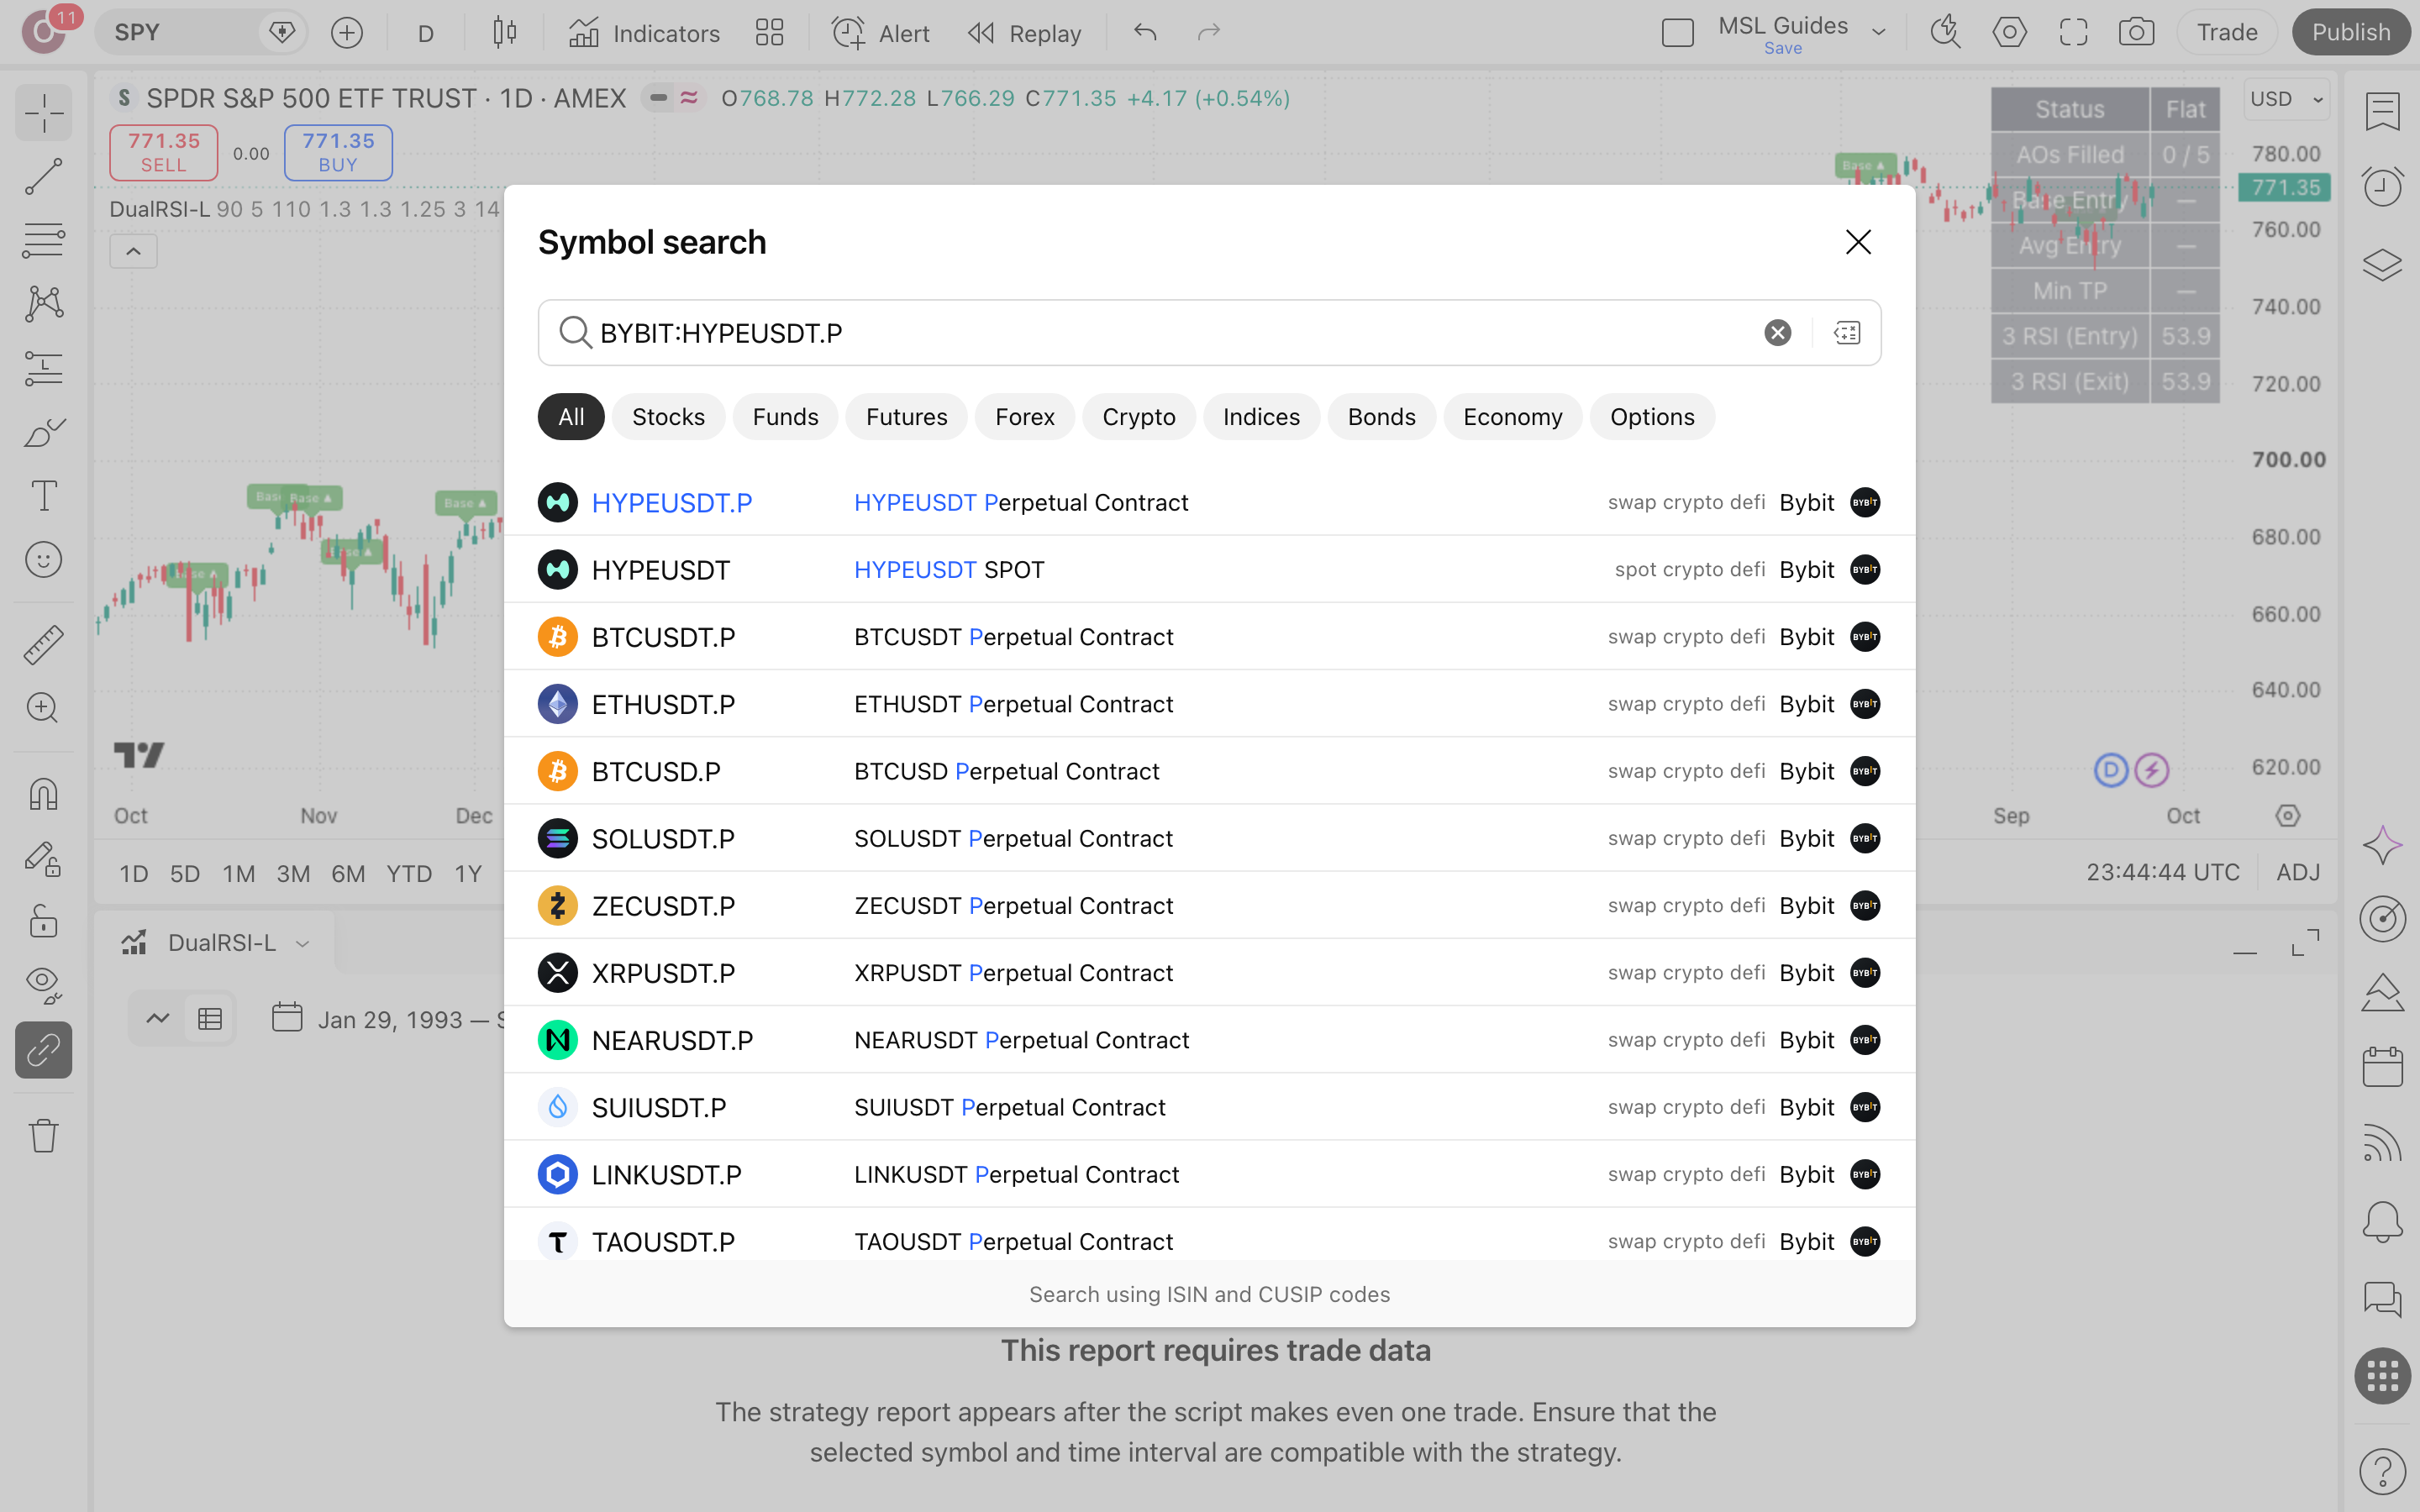The width and height of the screenshot is (2420, 1512).
Task: Take a chart snapshot with camera icon
Action: (x=2136, y=33)
